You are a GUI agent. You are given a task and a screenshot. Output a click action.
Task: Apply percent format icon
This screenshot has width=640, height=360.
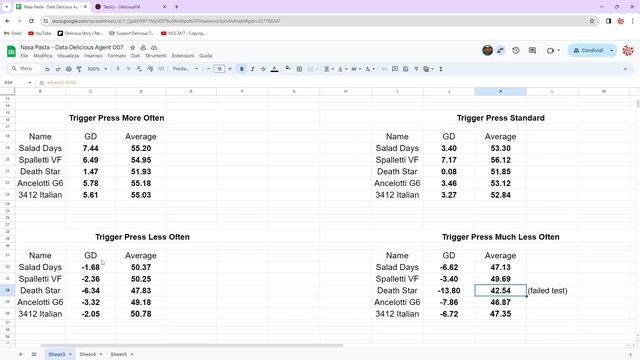tap(128, 69)
